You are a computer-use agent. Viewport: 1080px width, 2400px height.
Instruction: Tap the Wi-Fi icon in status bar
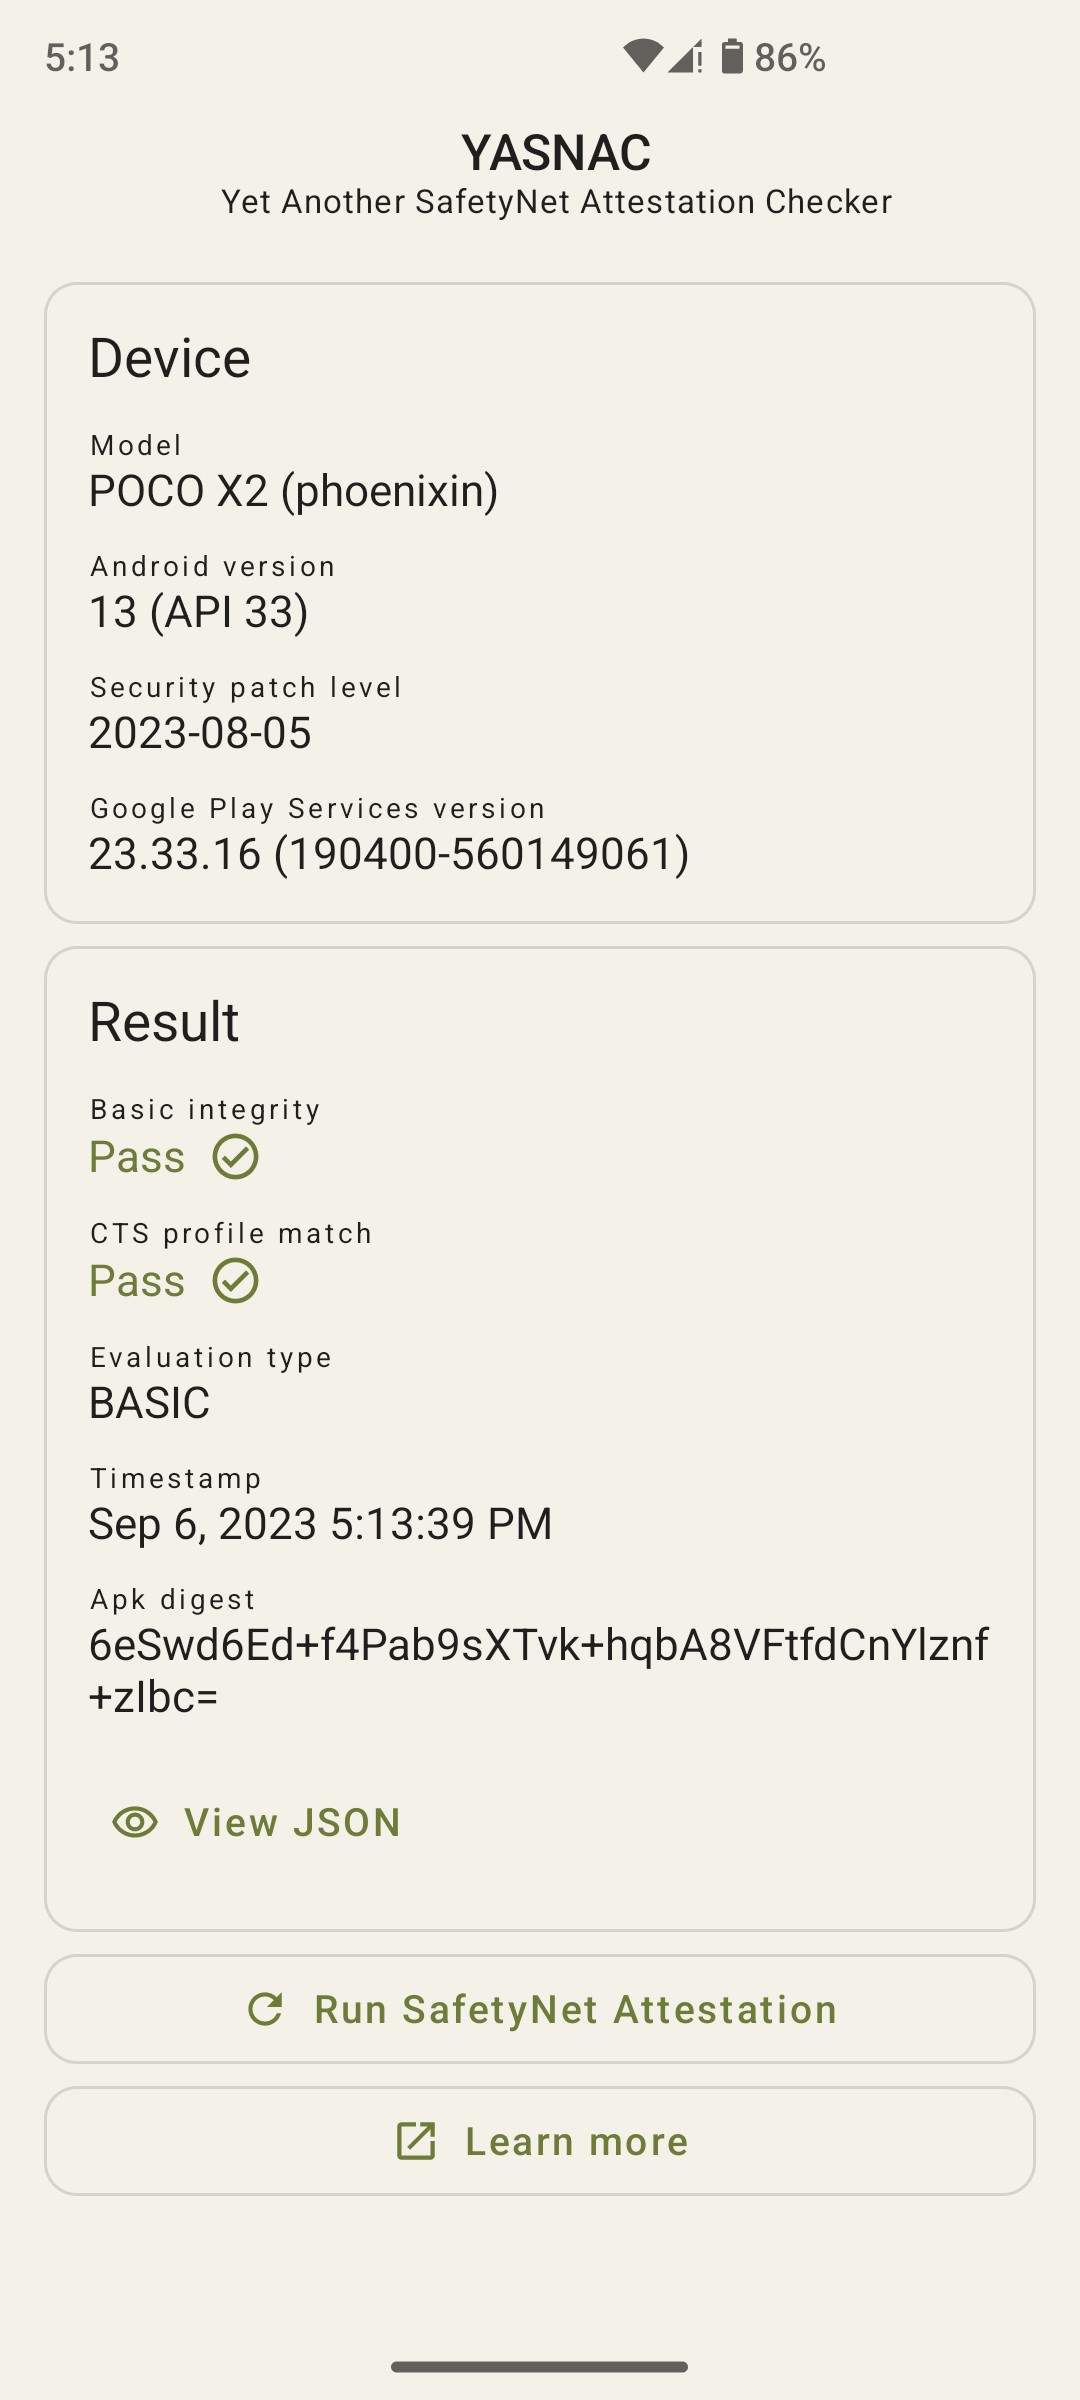(x=642, y=56)
